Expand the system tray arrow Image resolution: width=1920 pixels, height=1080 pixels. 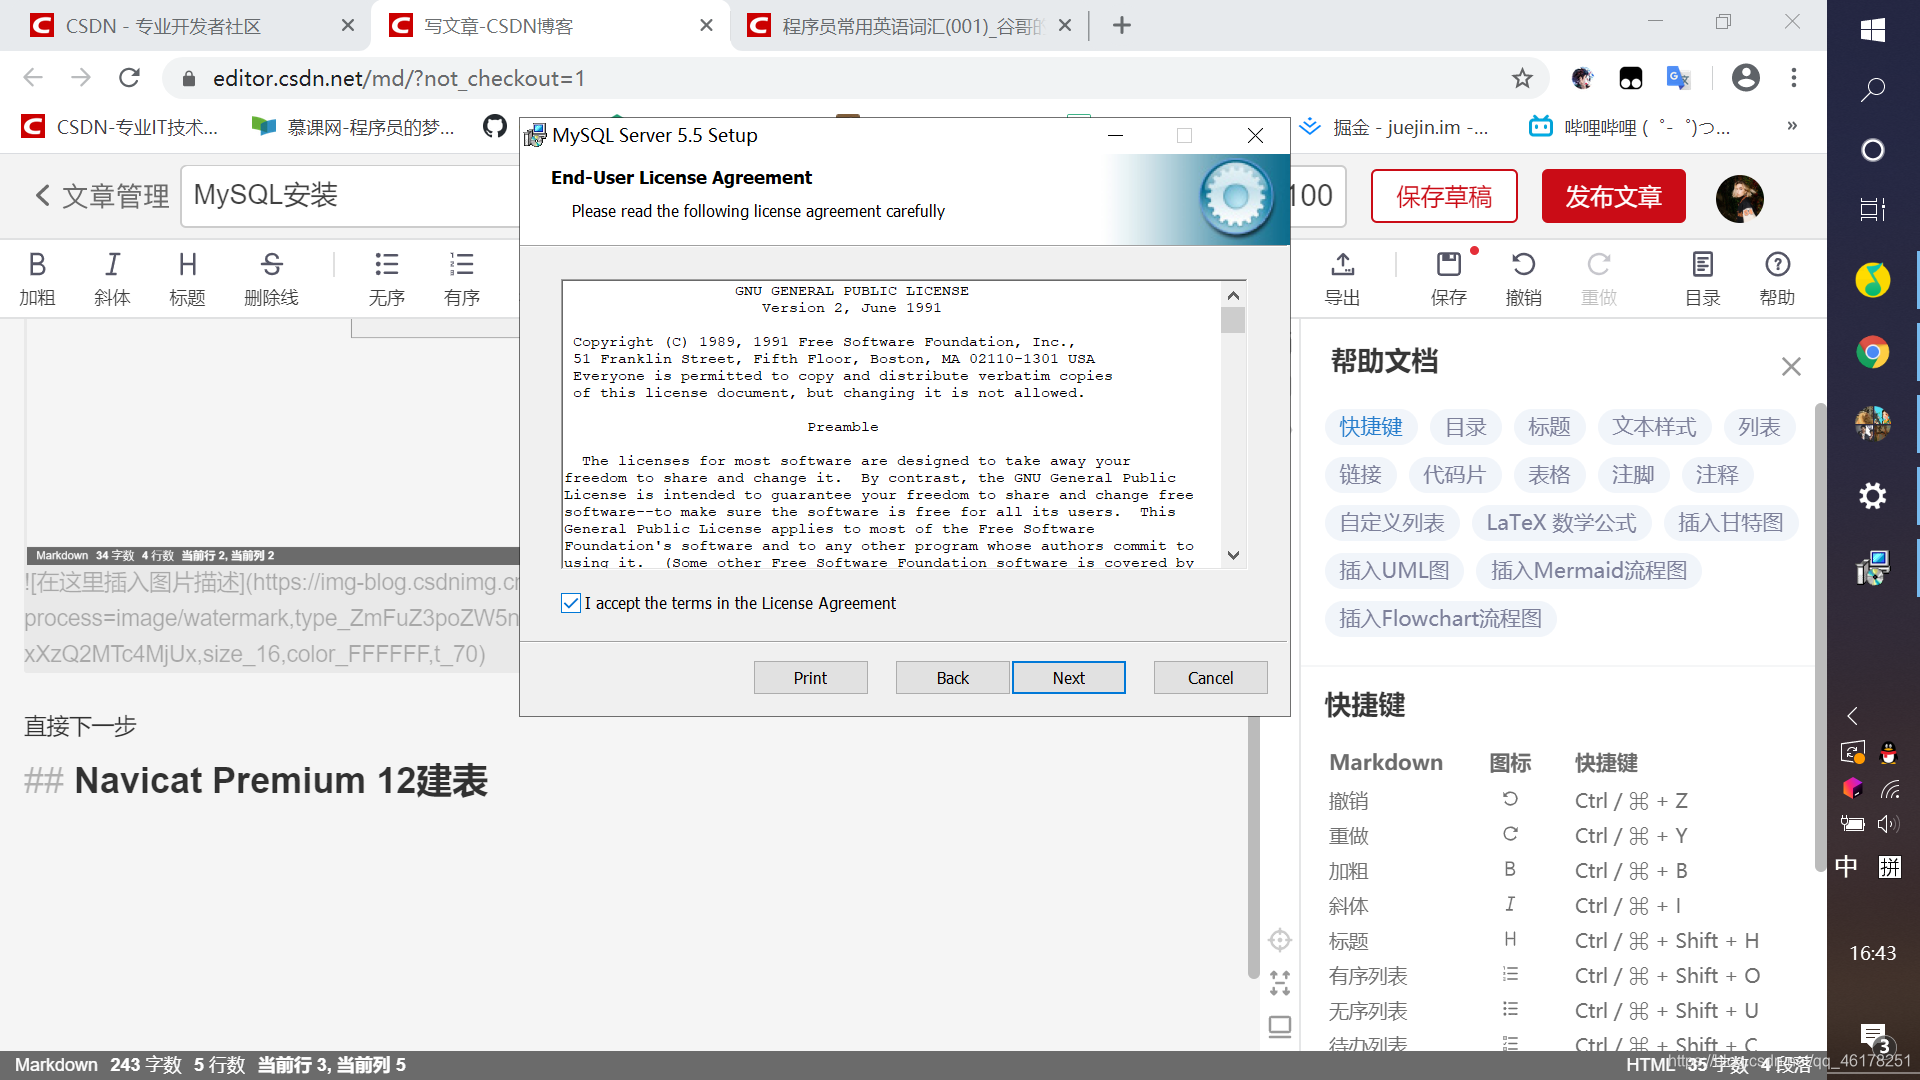click(x=1852, y=716)
